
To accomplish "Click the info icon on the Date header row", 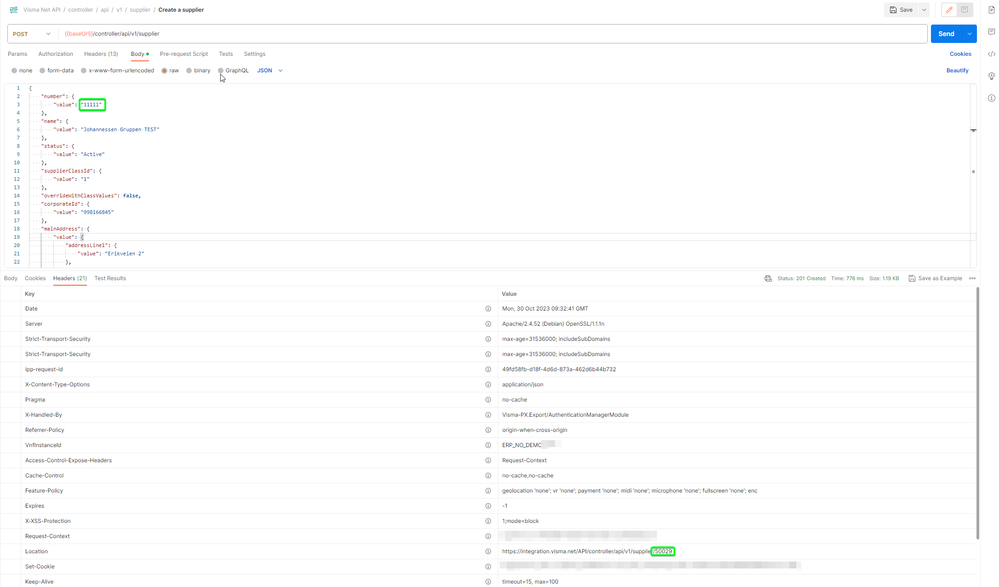I will pyautogui.click(x=488, y=308).
